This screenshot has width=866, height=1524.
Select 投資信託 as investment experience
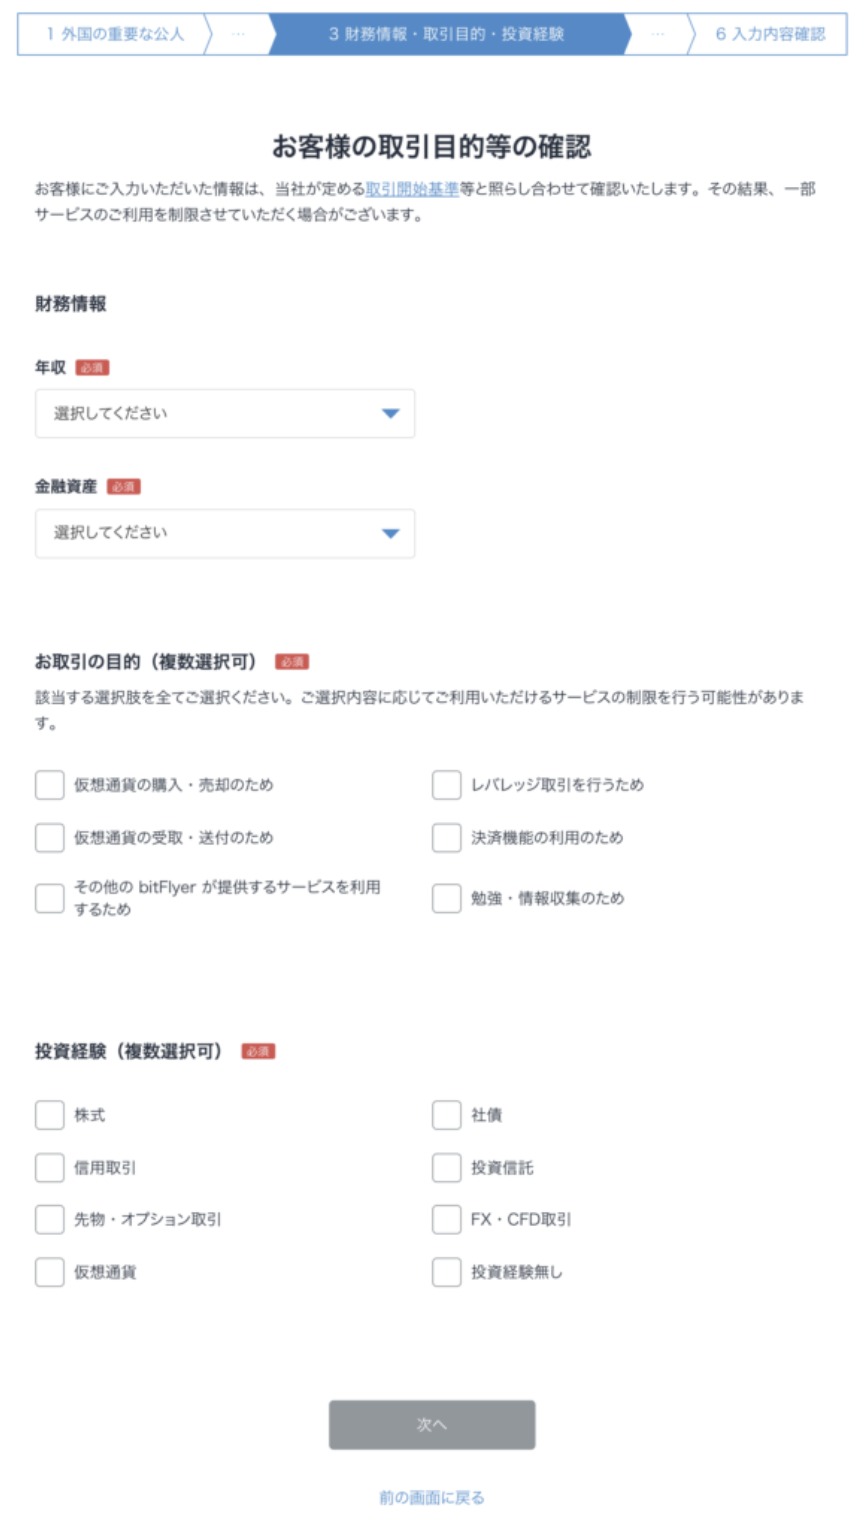coord(445,1167)
